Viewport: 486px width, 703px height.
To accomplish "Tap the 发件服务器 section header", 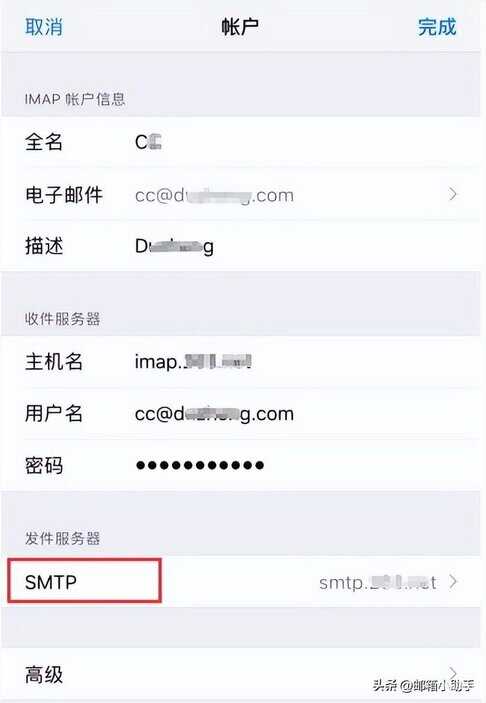I will click(x=62, y=538).
